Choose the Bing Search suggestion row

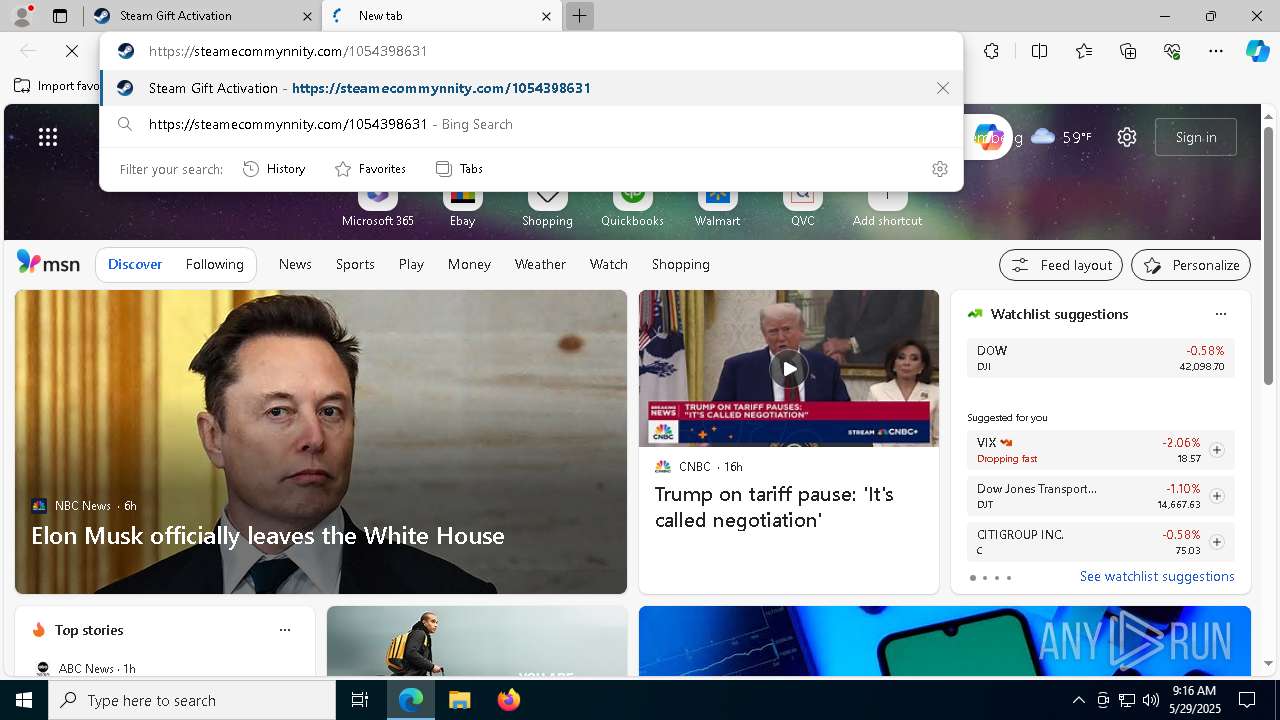coord(531,124)
